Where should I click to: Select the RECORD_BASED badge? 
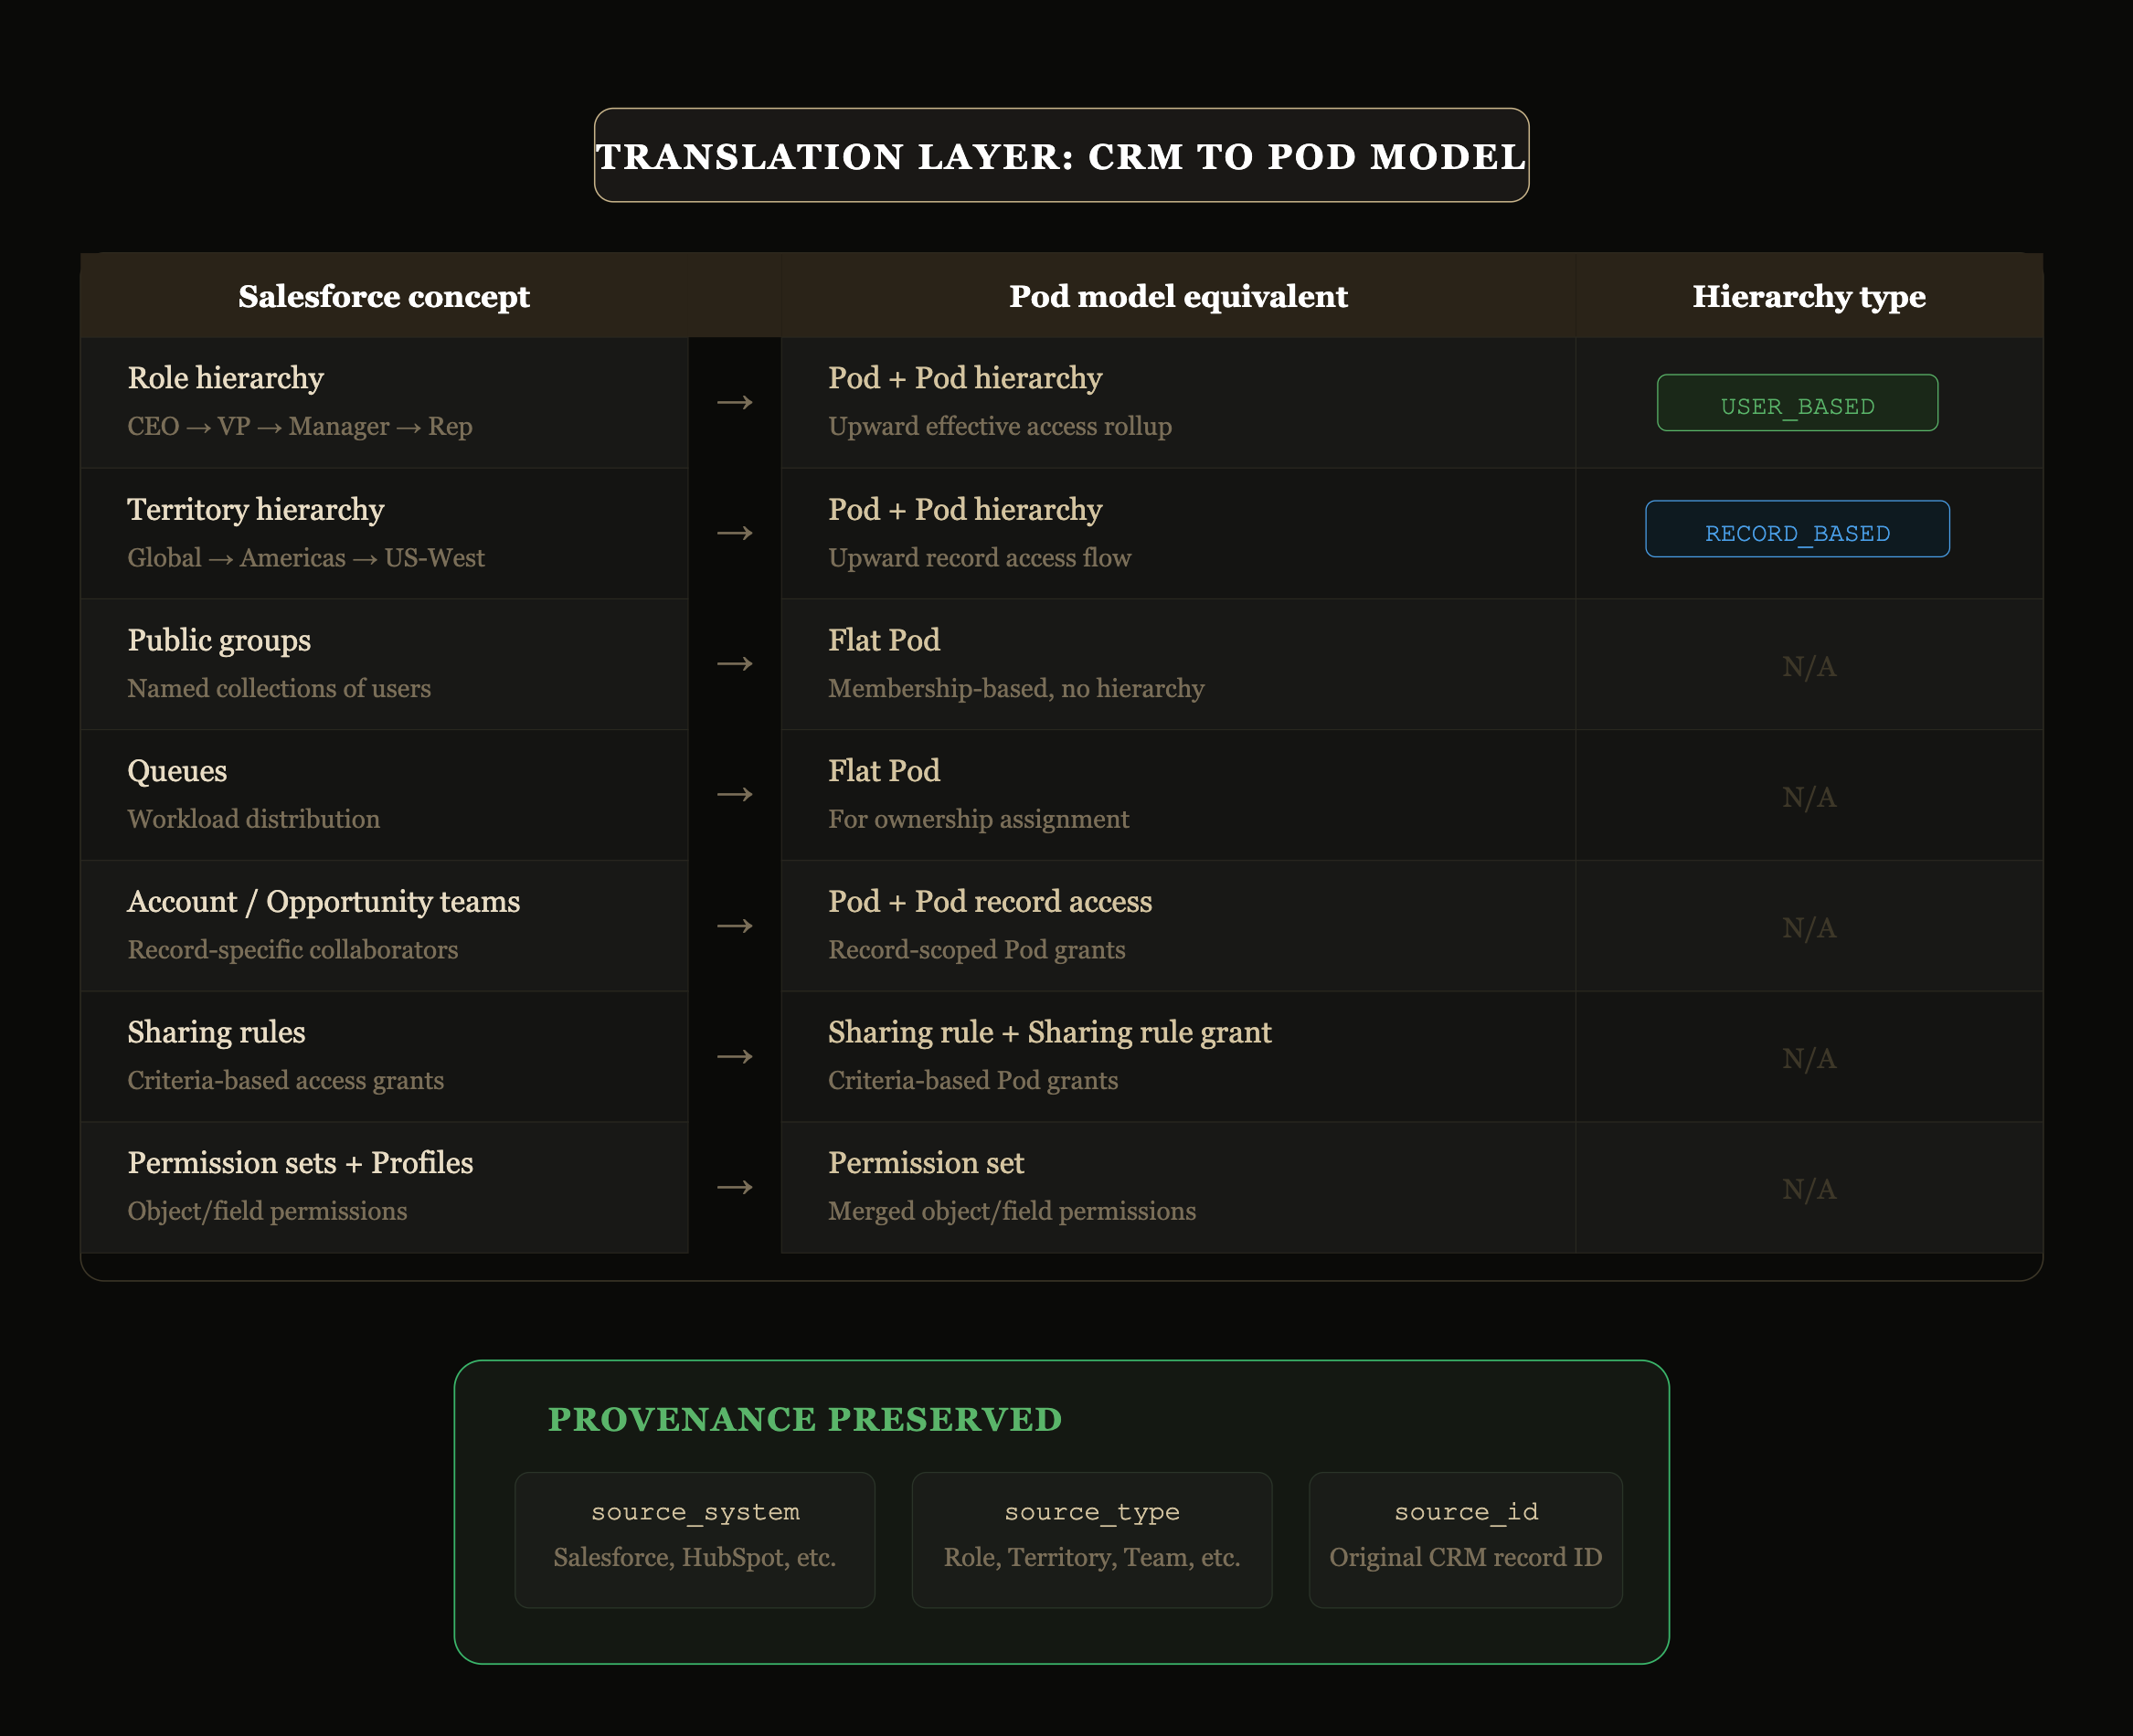tap(1797, 530)
